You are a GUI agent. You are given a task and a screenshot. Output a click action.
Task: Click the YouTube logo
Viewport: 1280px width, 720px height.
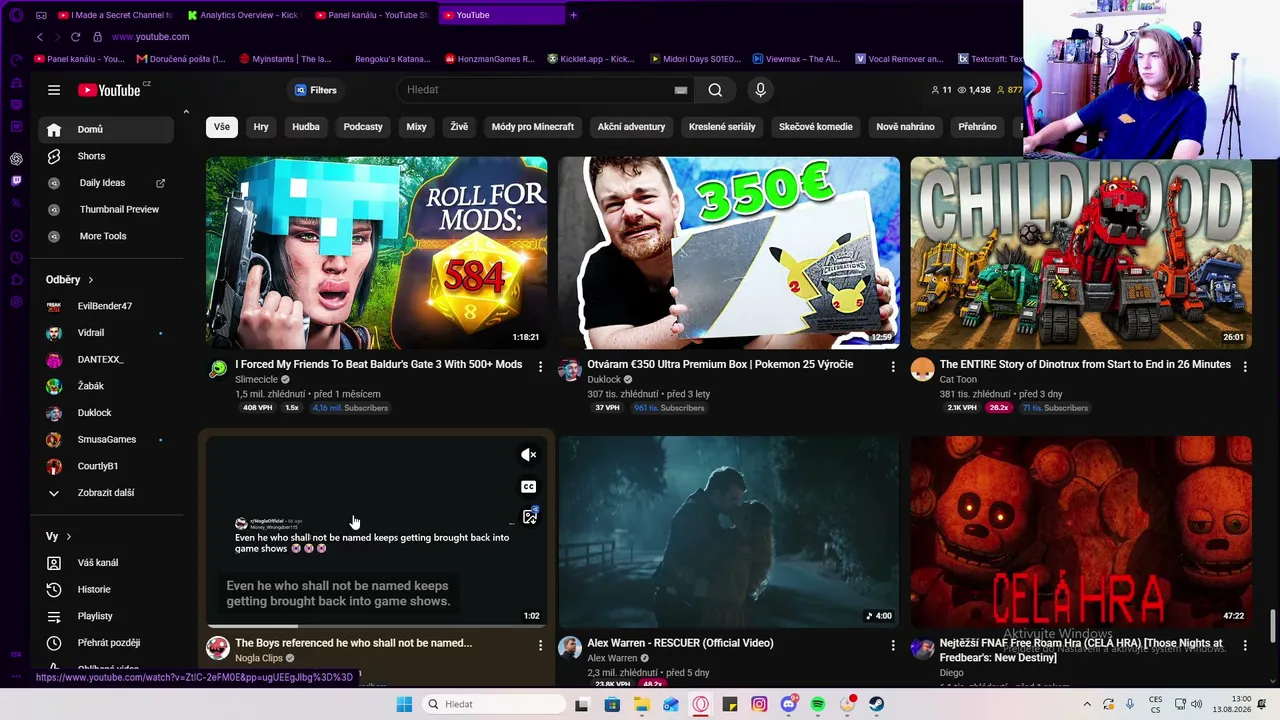110,90
